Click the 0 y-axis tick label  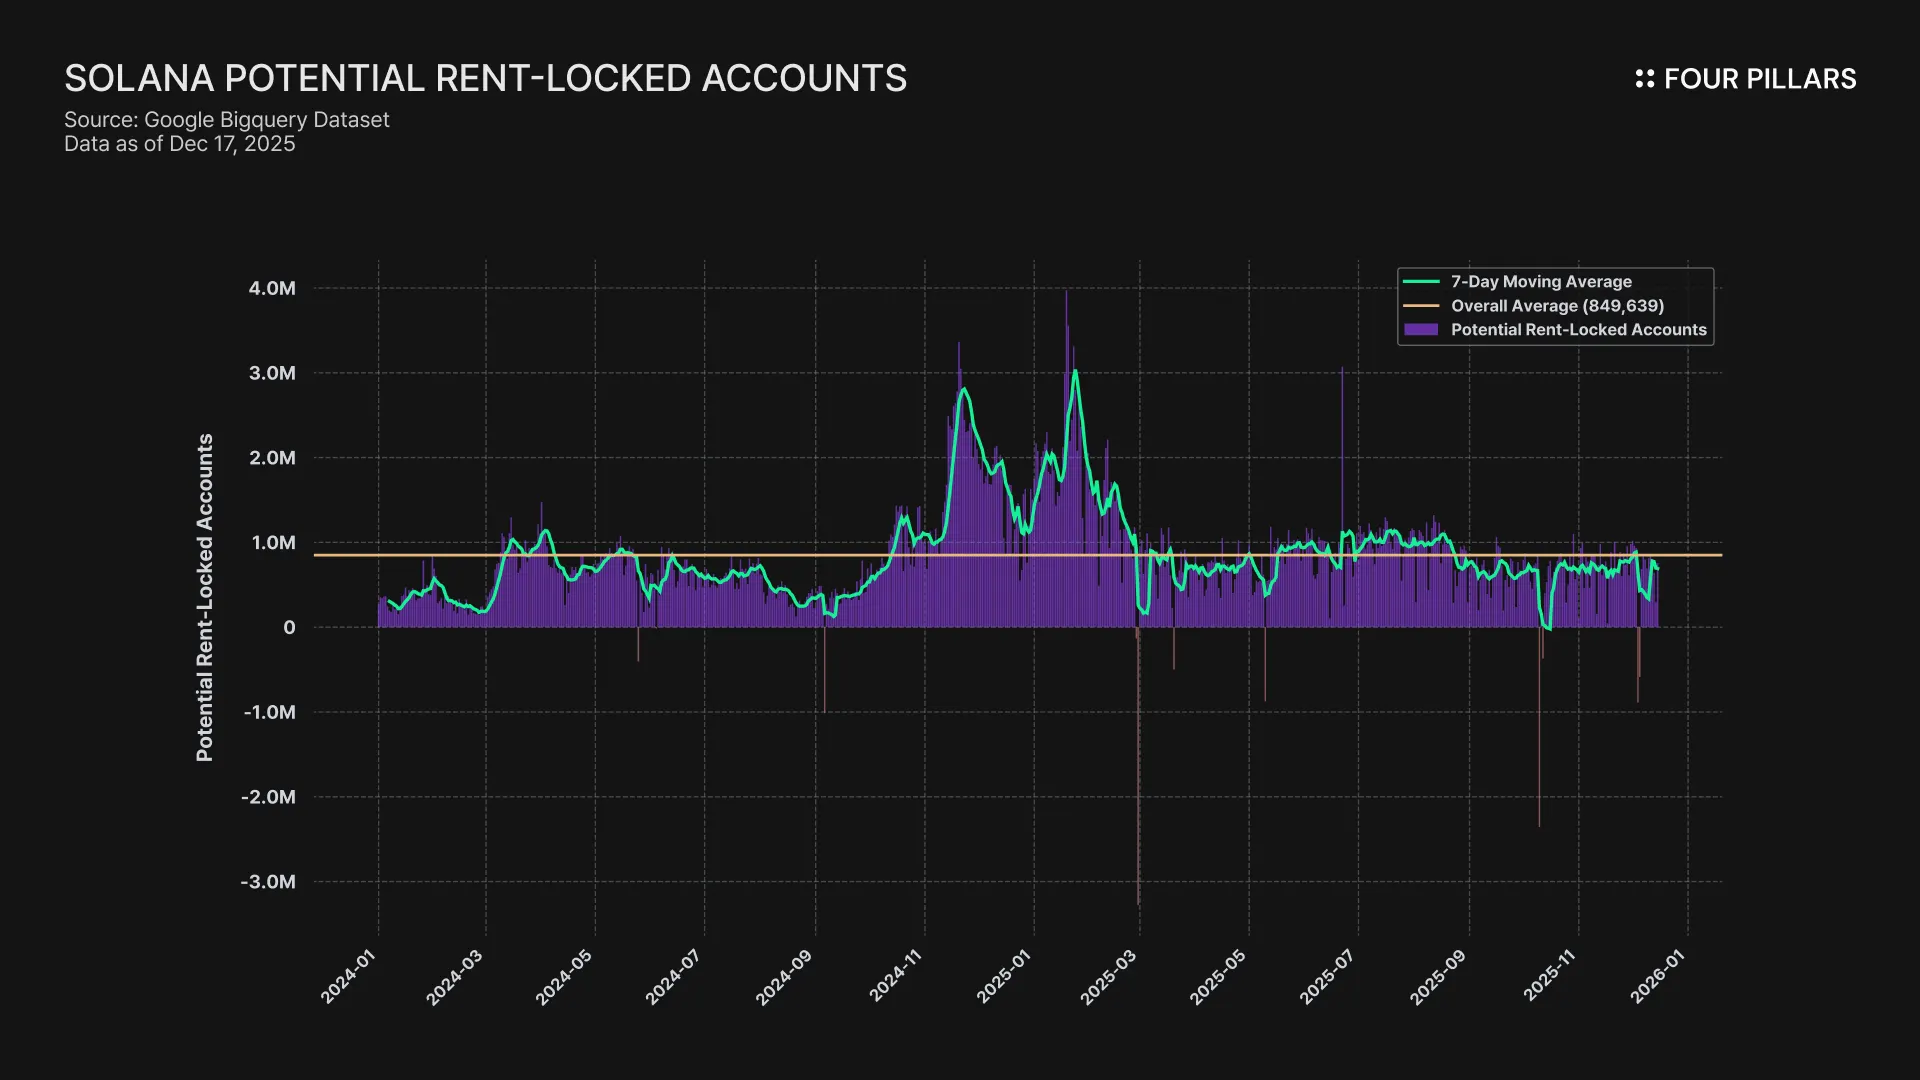[289, 628]
